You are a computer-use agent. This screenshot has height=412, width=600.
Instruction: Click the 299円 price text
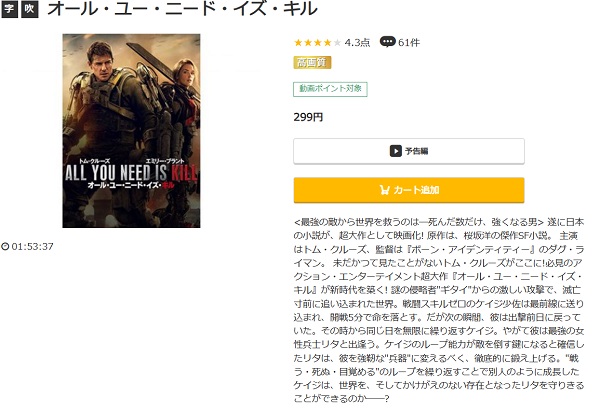tap(308, 117)
